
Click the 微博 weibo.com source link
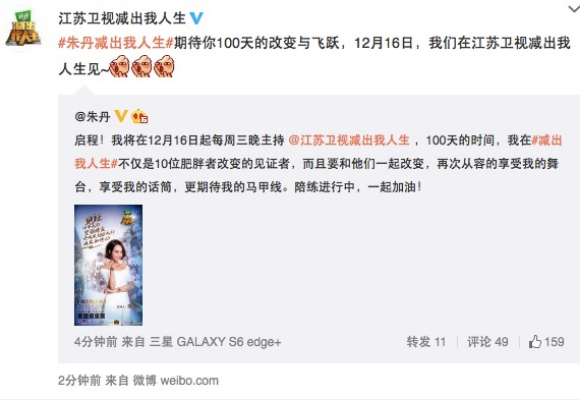176,380
